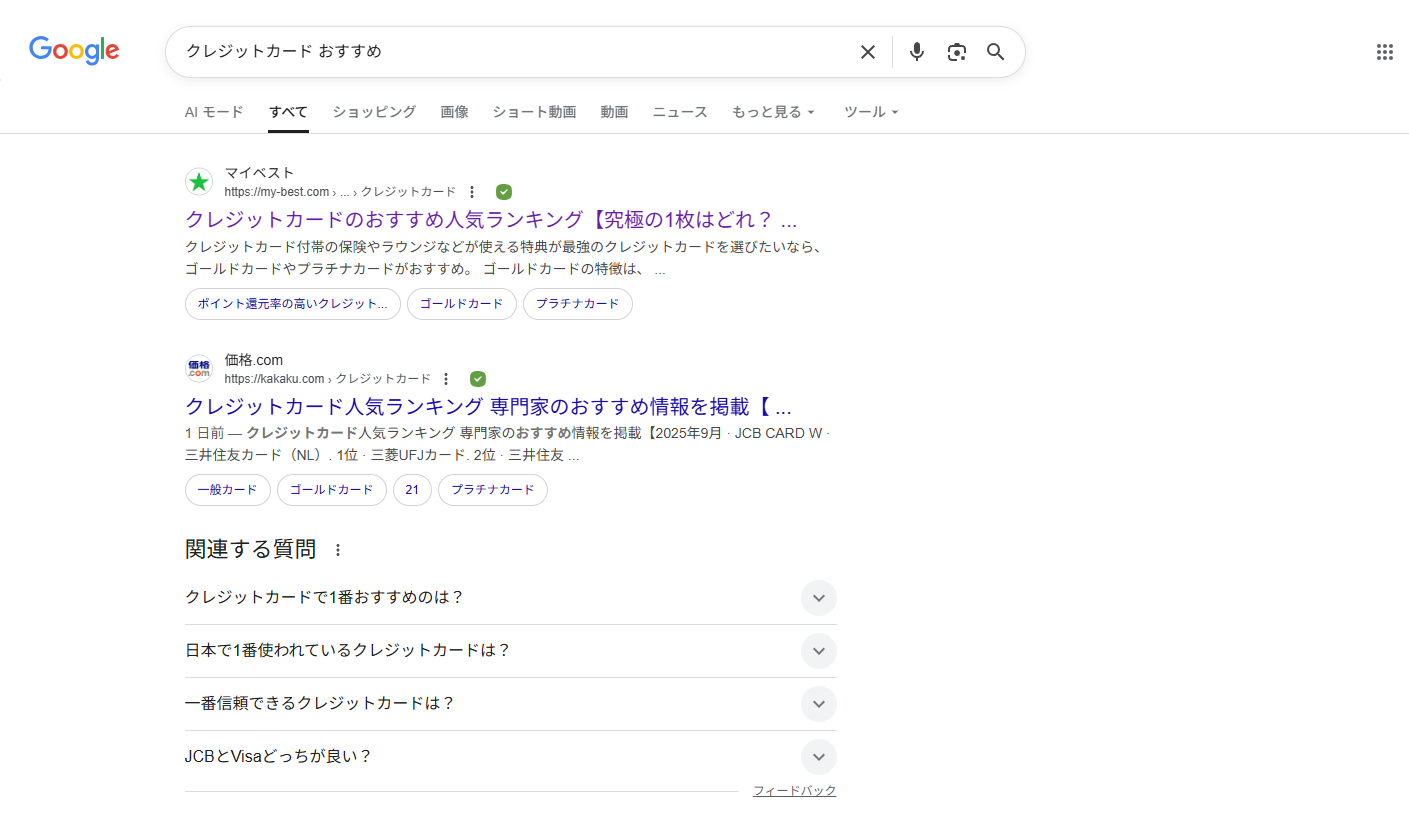Switch to the AI モード tab
The height and width of the screenshot is (839, 1409).
214,112
